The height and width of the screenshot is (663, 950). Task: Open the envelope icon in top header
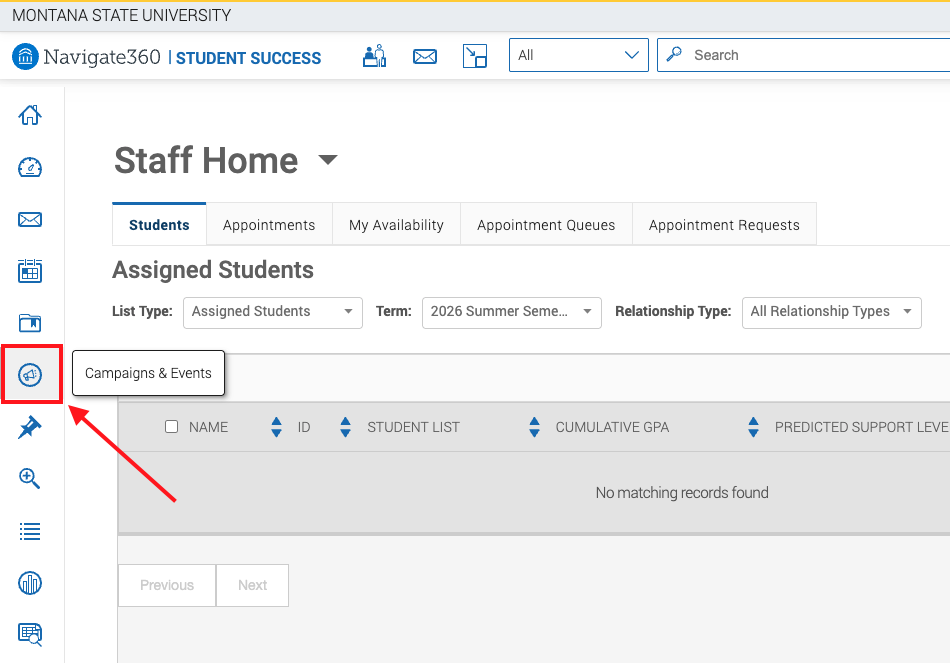click(x=425, y=56)
